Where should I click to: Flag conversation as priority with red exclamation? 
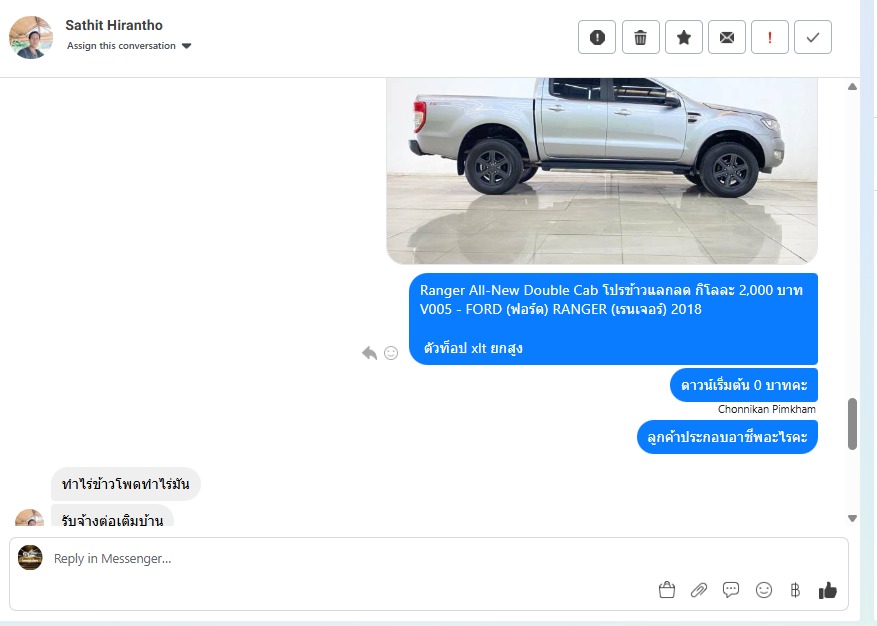(x=770, y=37)
